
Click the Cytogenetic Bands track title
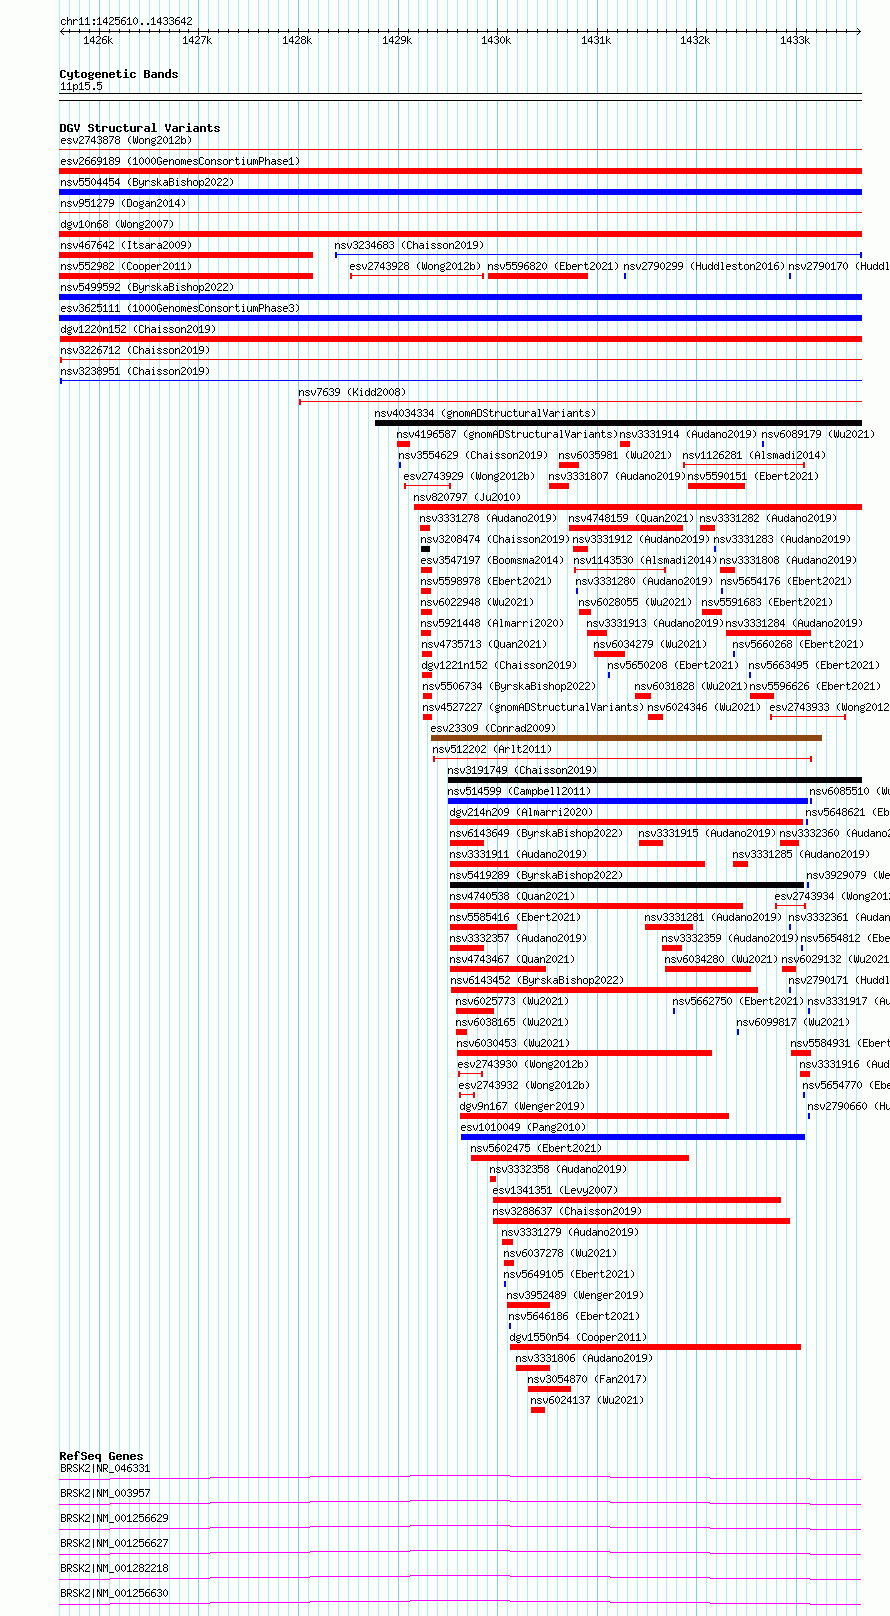click(x=119, y=74)
